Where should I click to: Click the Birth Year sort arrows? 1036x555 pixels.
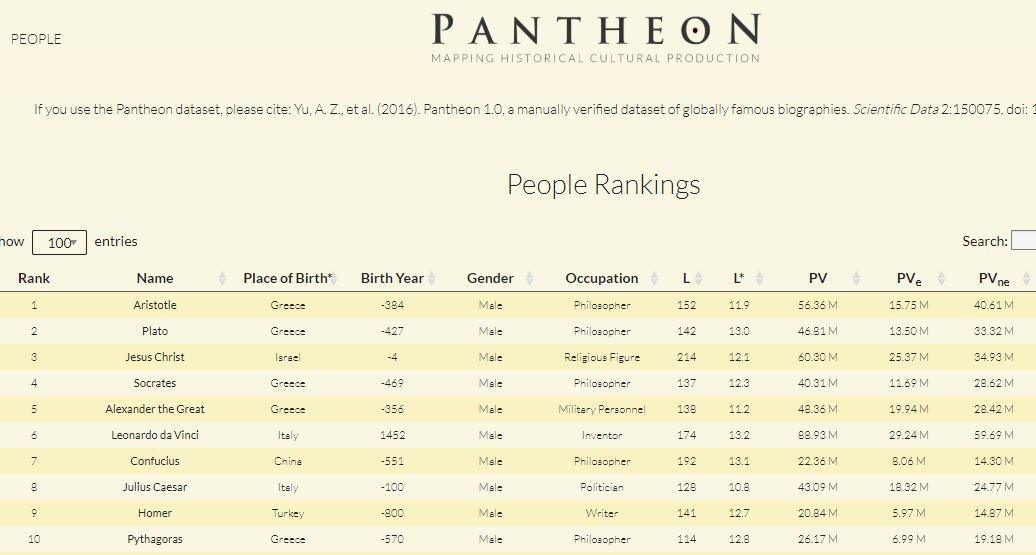433,278
